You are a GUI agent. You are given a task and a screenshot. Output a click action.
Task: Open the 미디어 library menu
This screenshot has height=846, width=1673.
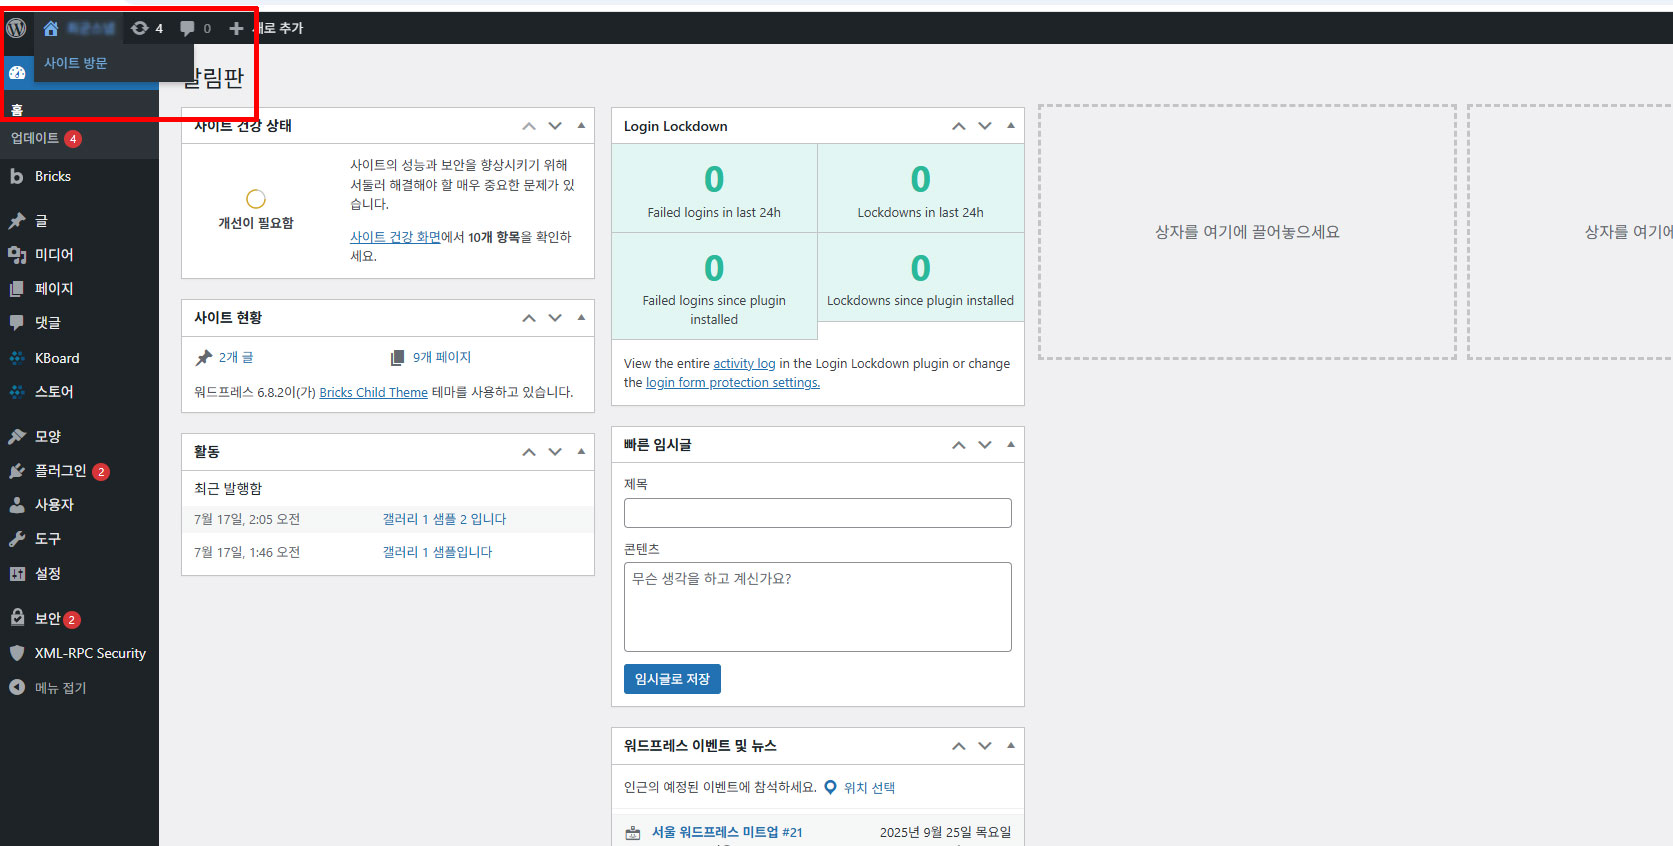54,255
